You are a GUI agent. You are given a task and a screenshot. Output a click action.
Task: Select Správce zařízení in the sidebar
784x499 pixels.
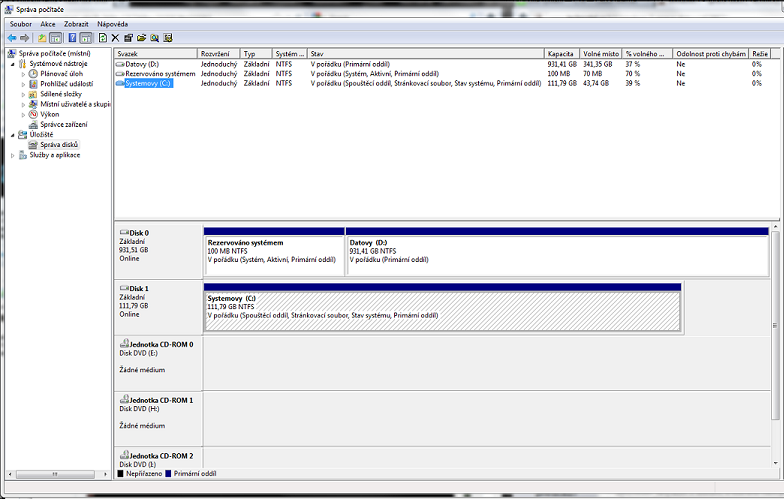[x=63, y=124]
